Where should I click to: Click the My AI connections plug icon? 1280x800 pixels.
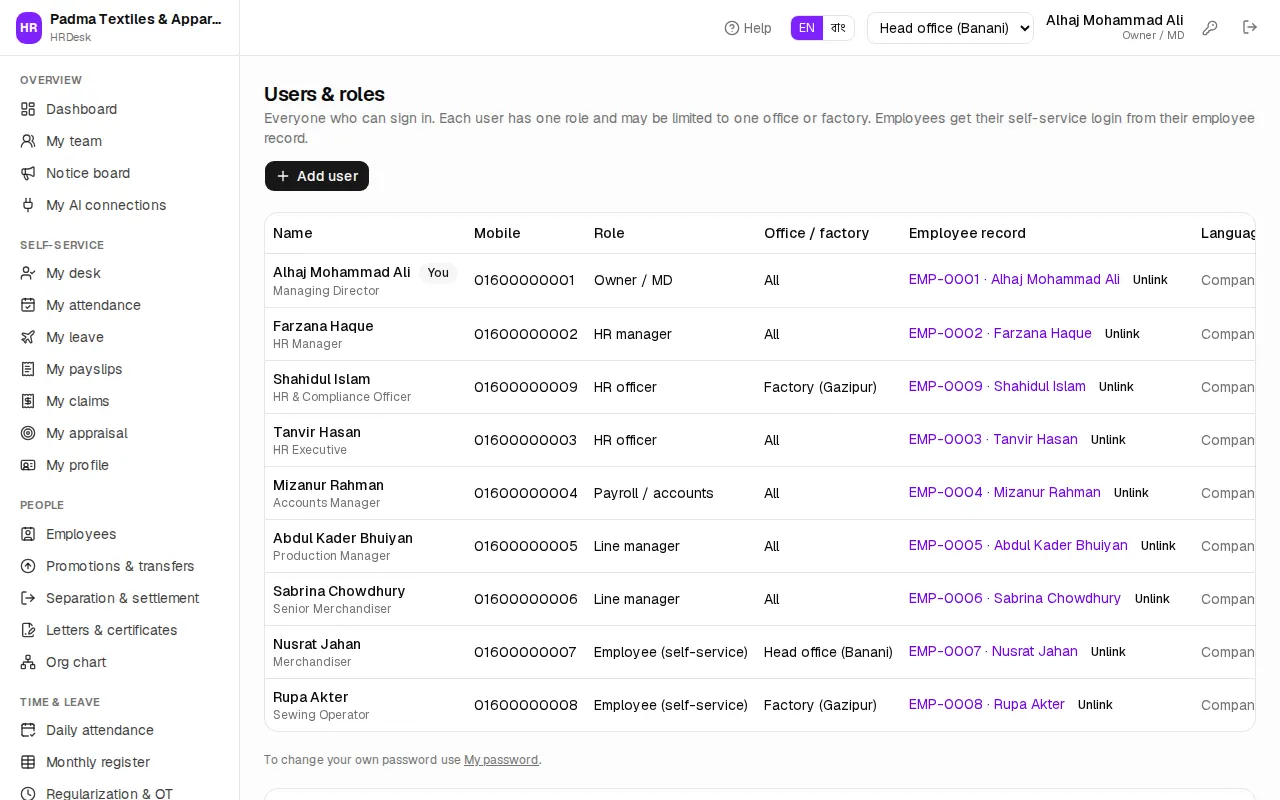tap(28, 205)
